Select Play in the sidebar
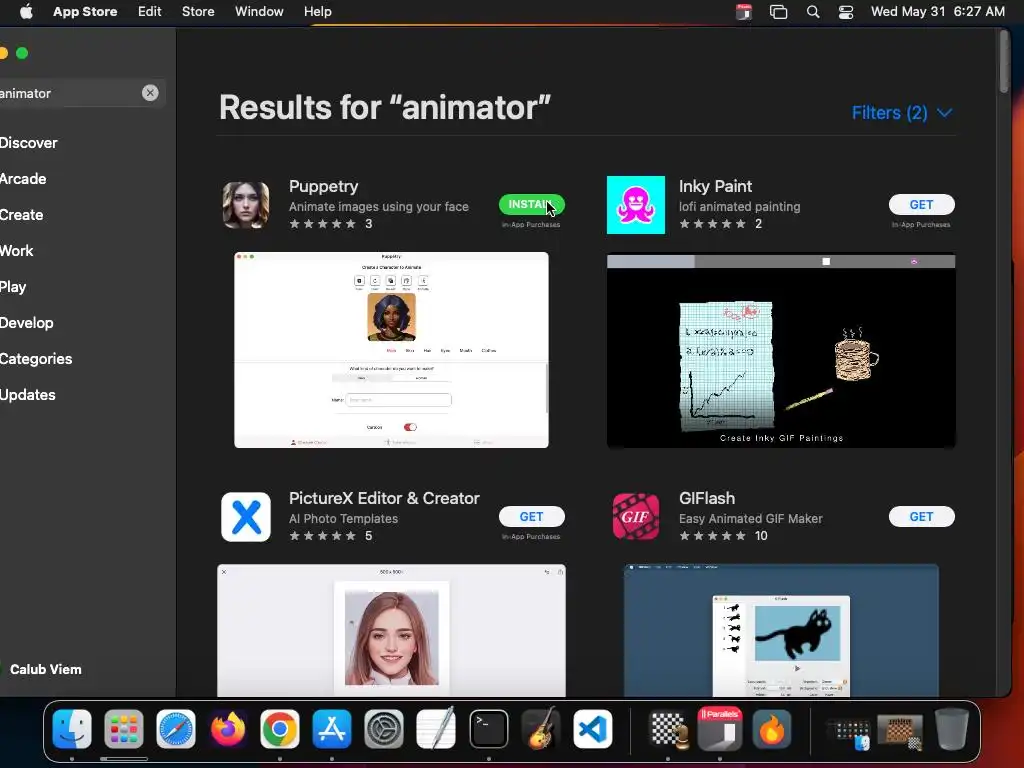 click(13, 287)
